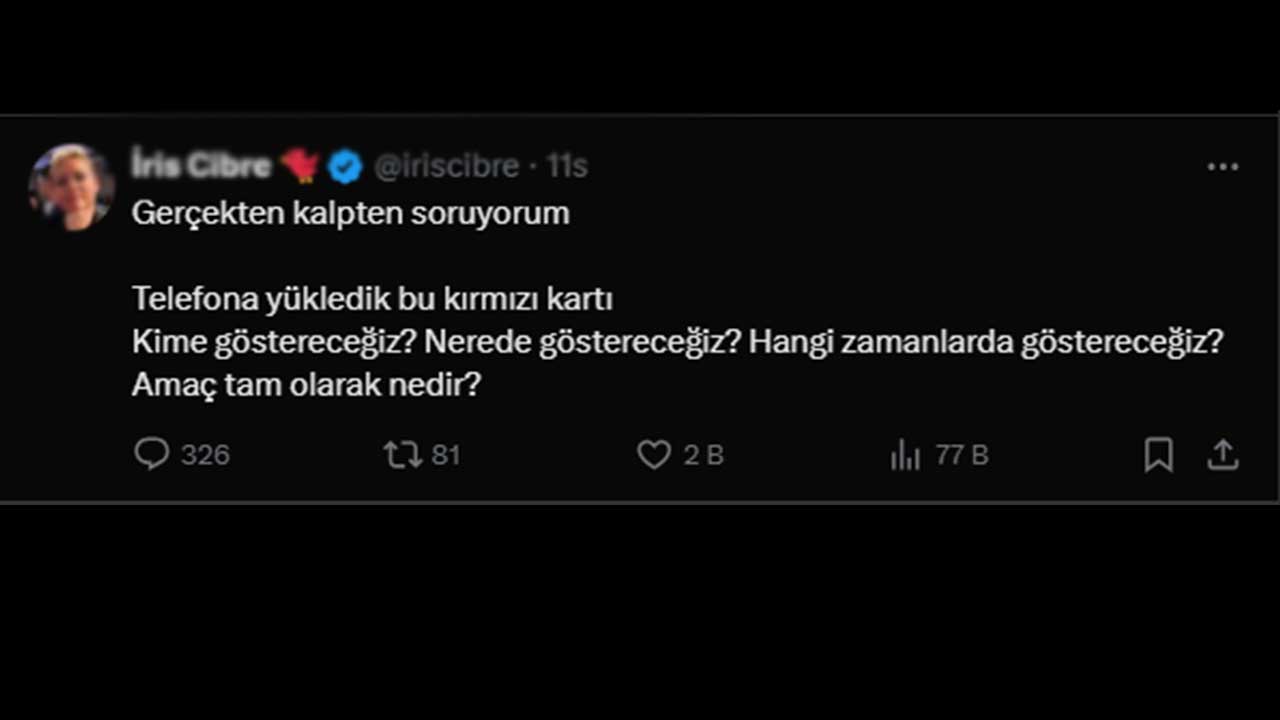The width and height of the screenshot is (1280, 720).
Task: Bookmark this tweet
Action: tap(1158, 456)
